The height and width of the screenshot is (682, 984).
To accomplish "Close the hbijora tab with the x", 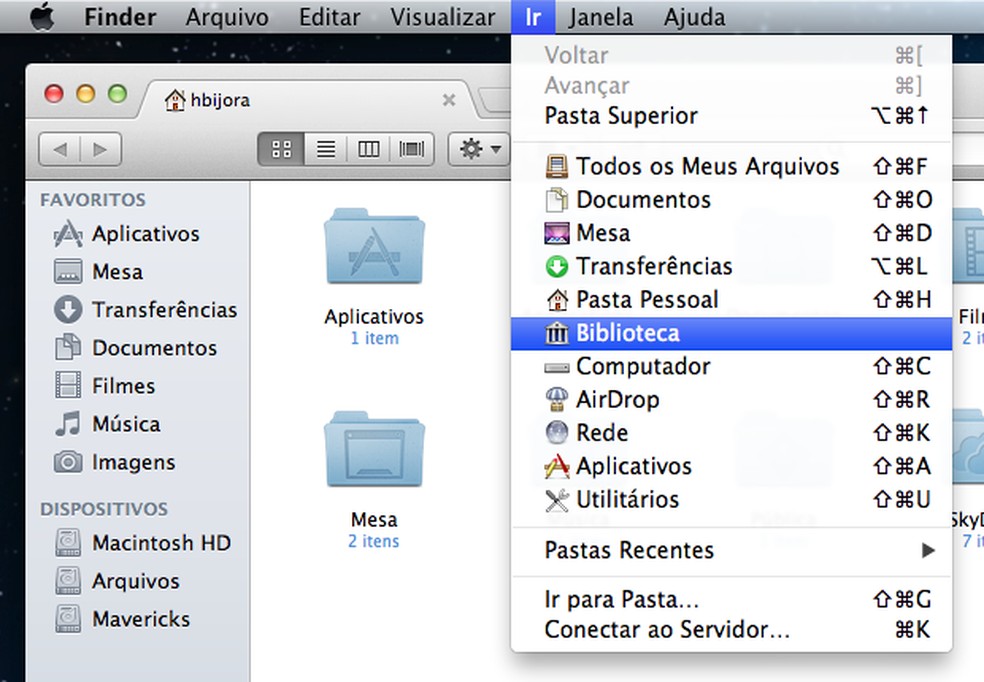I will tap(449, 100).
